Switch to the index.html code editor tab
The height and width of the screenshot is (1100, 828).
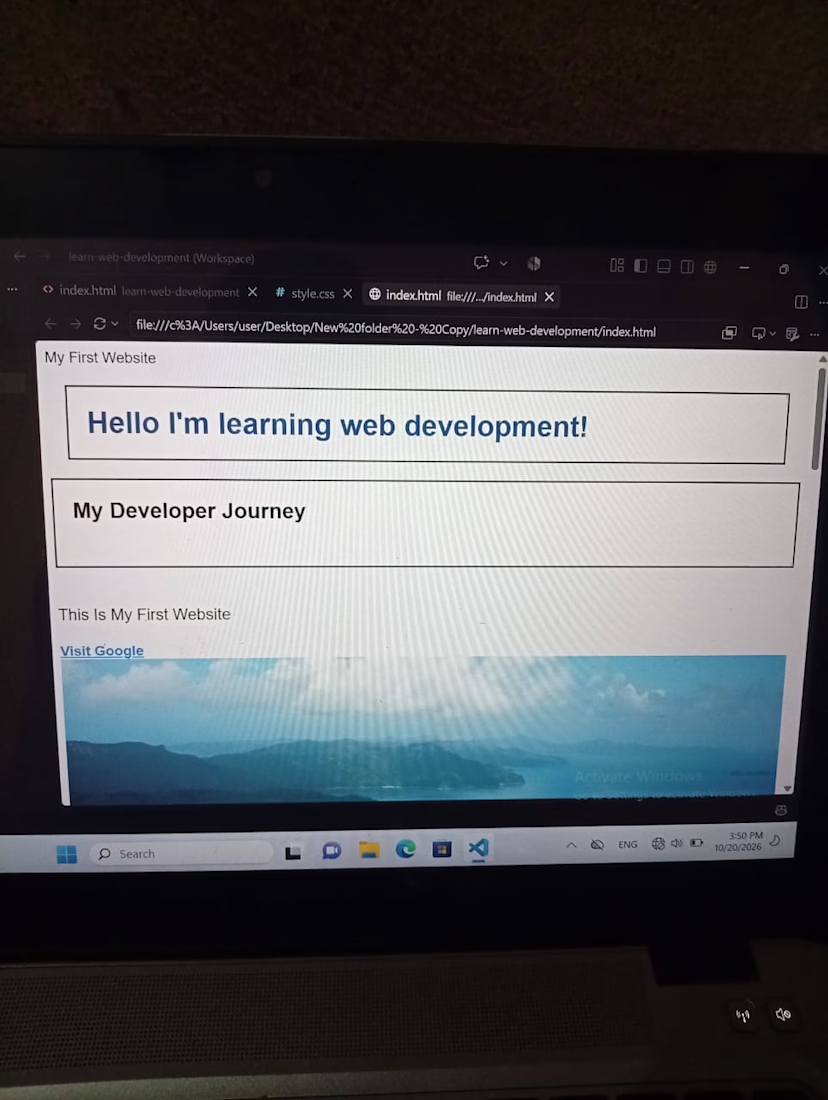pyautogui.click(x=140, y=291)
